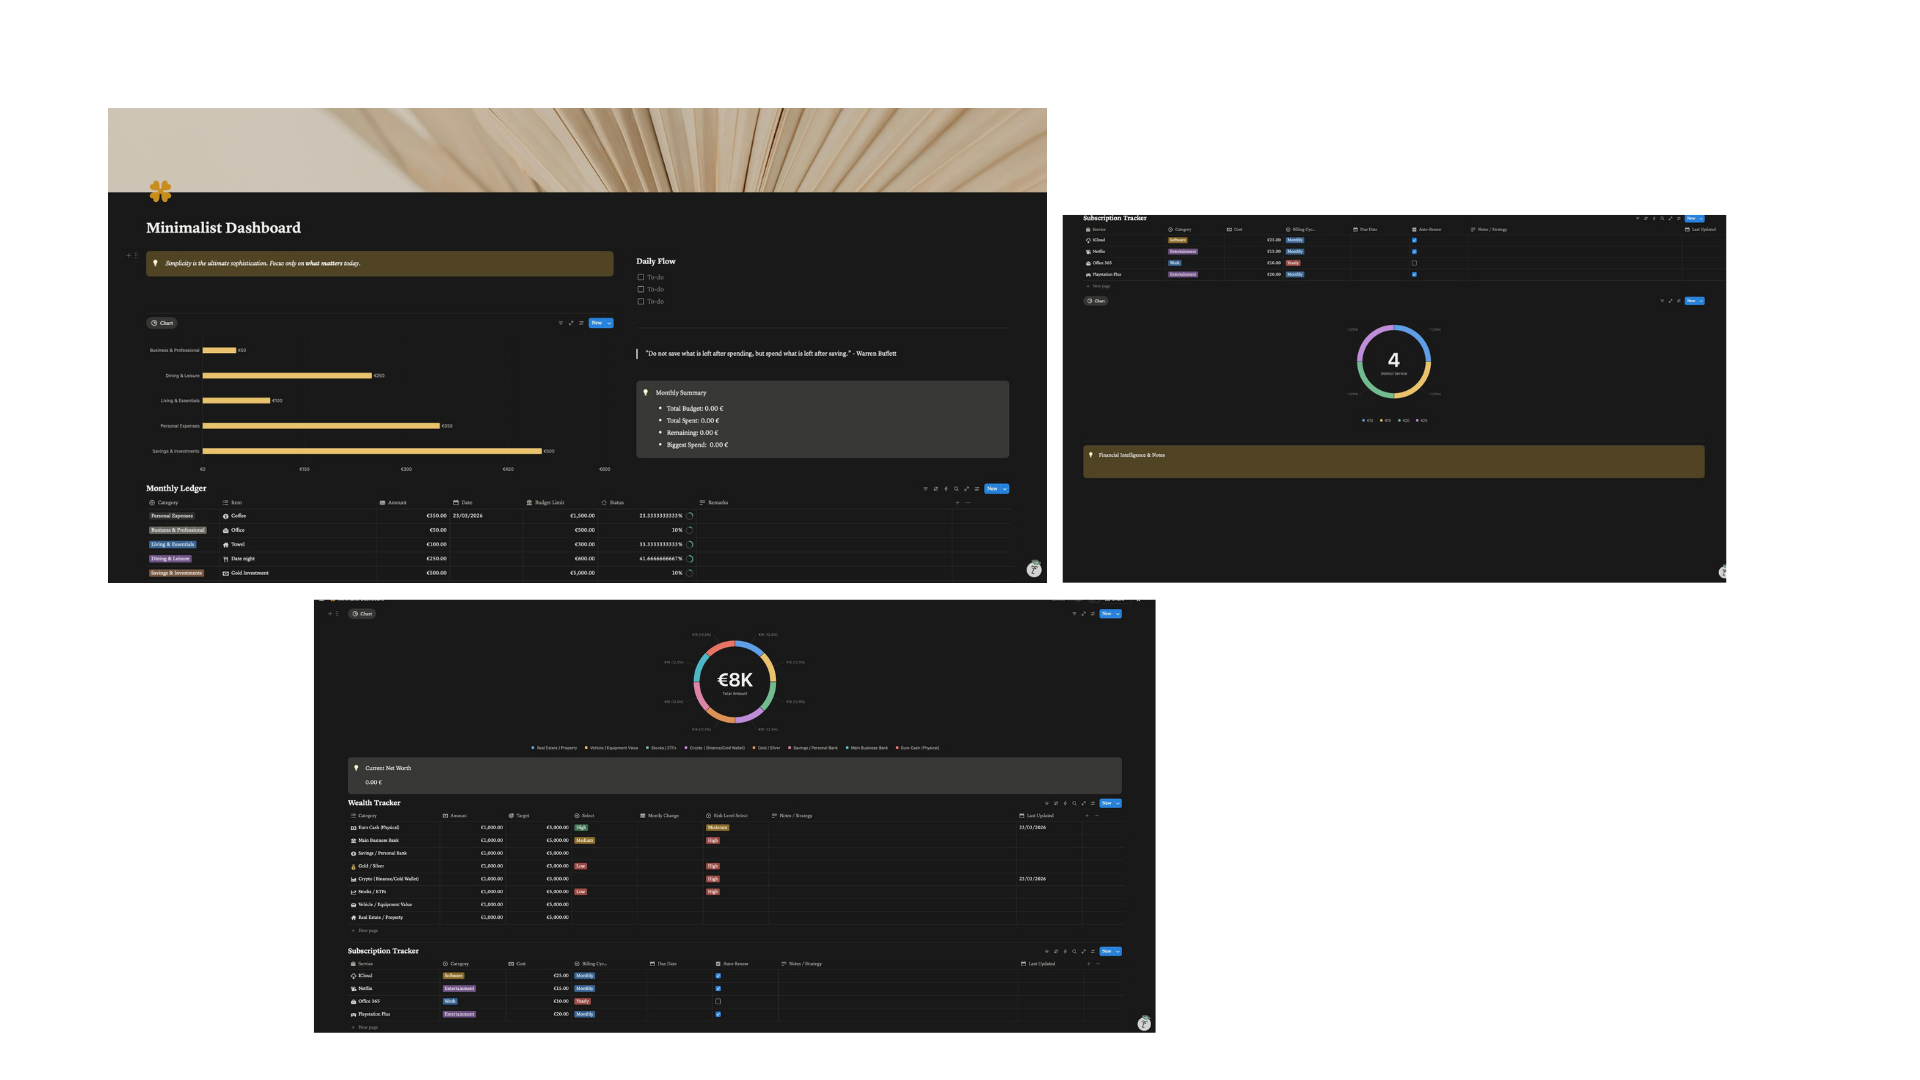Viewport: 1920px width, 1080px height.
Task: Open the Monthly Ledger filter icon
Action: pyautogui.click(x=925, y=489)
